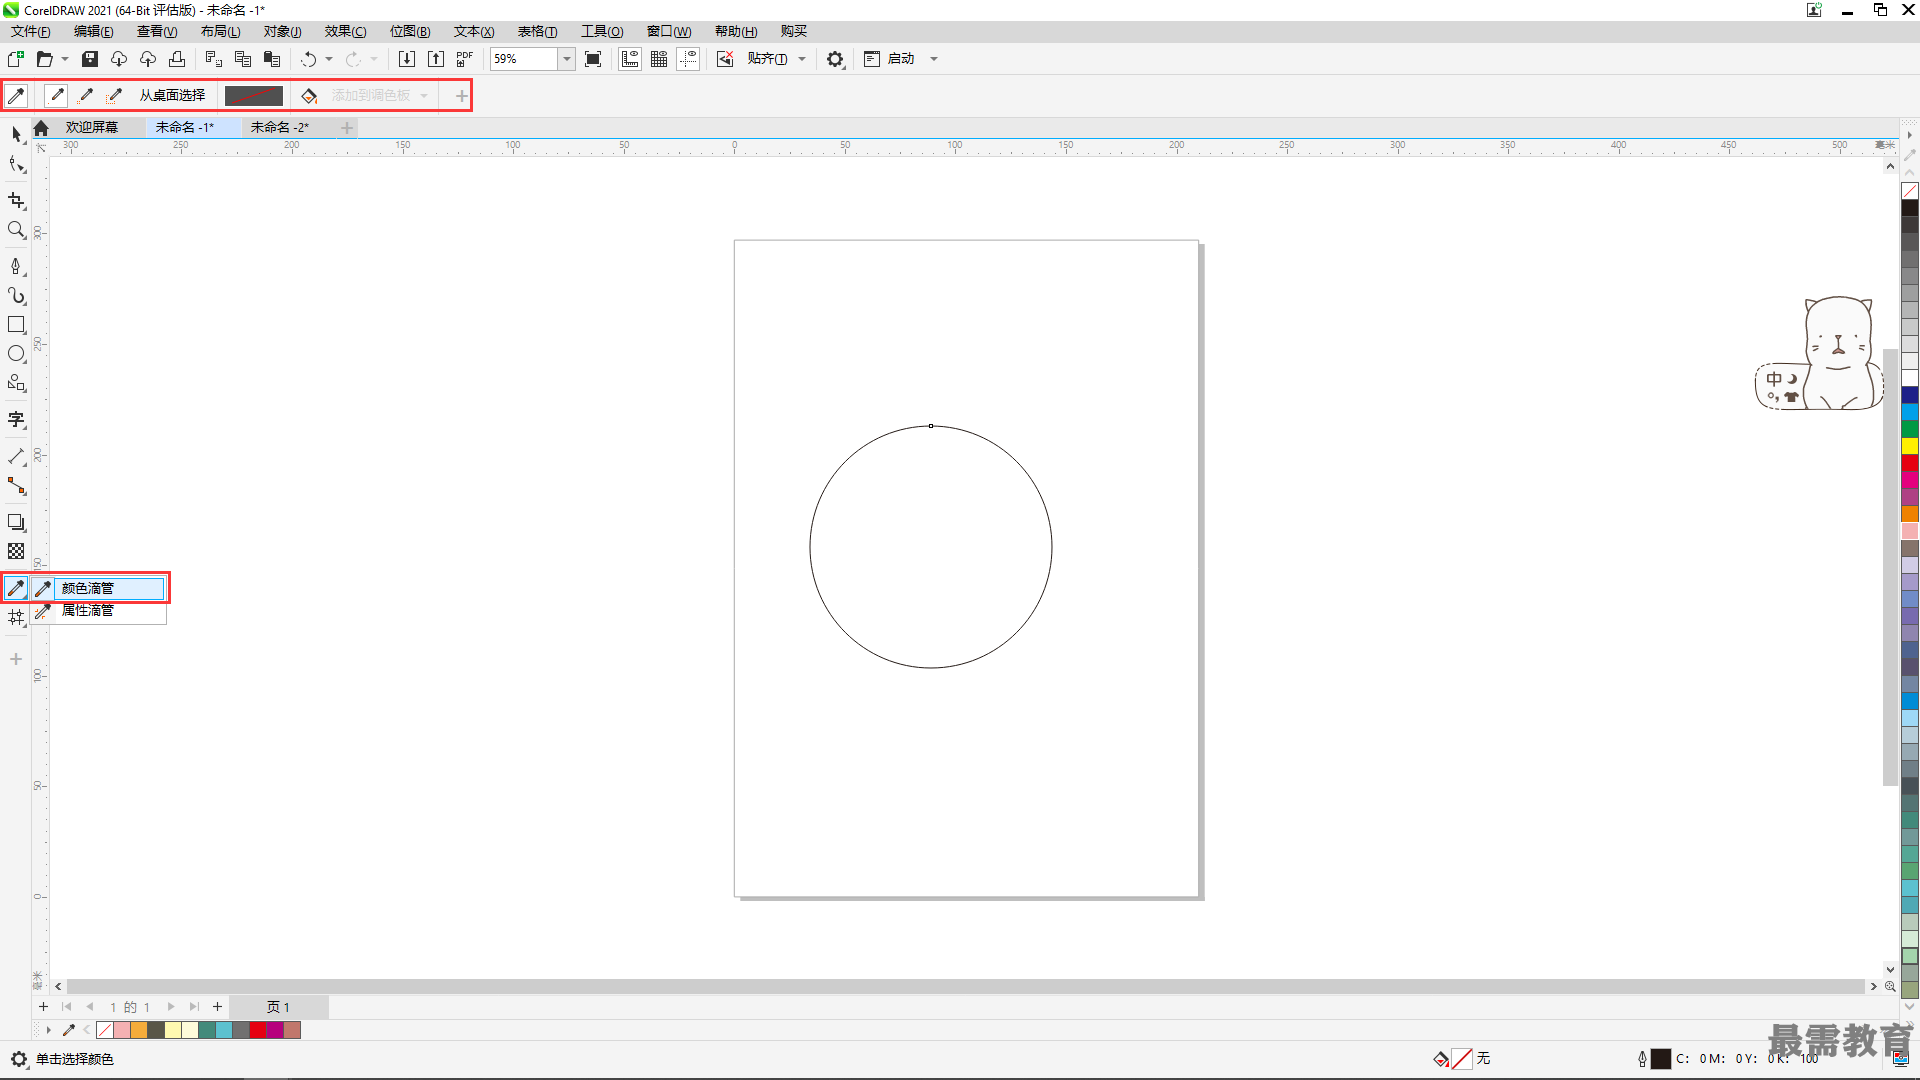Select the Artistic media tool
This screenshot has height=1080, width=1920.
tap(16, 295)
